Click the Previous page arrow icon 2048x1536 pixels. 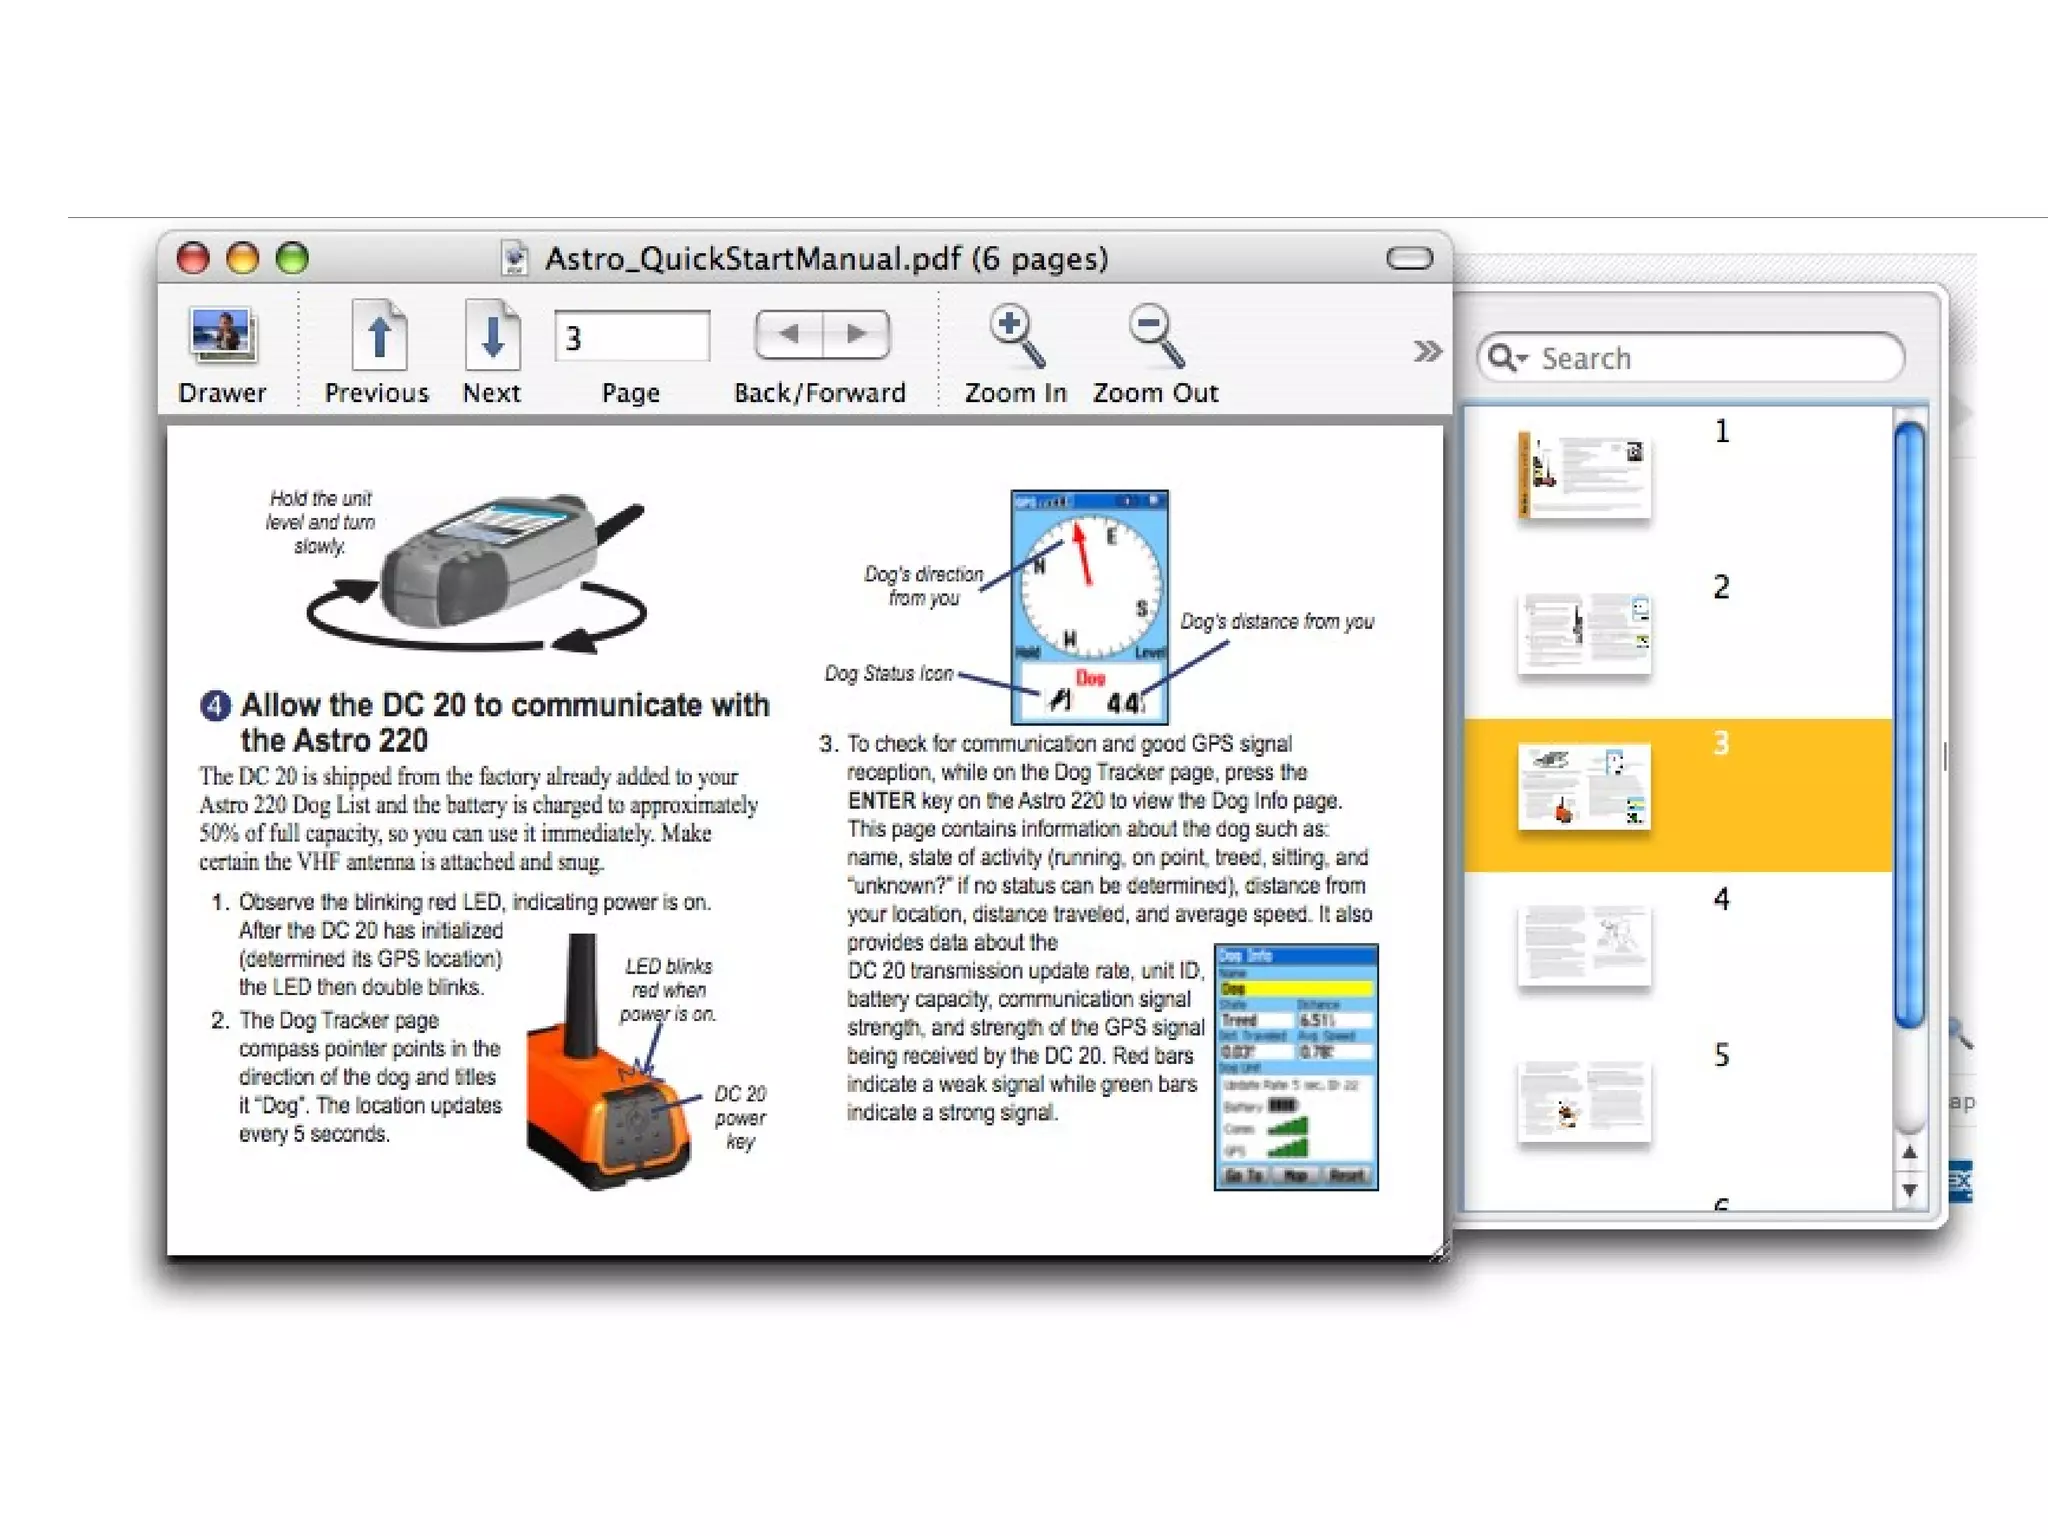[x=378, y=337]
